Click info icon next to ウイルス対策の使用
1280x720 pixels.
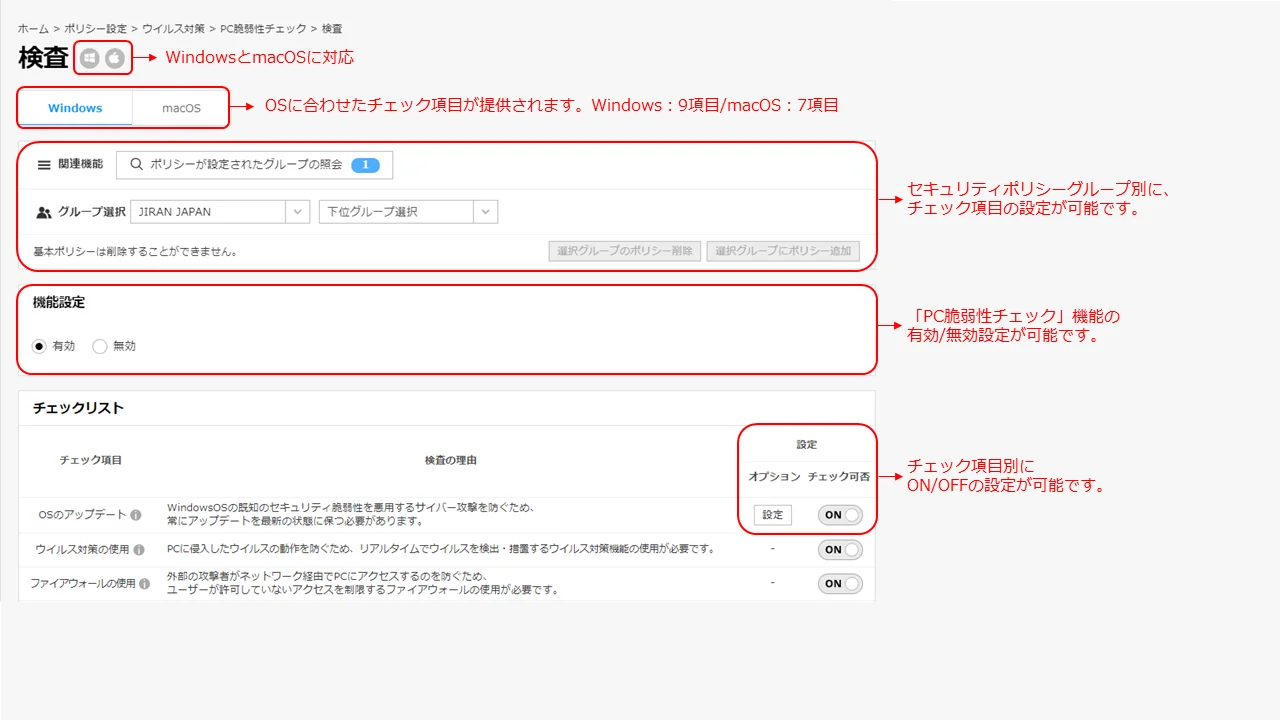[x=139, y=550]
